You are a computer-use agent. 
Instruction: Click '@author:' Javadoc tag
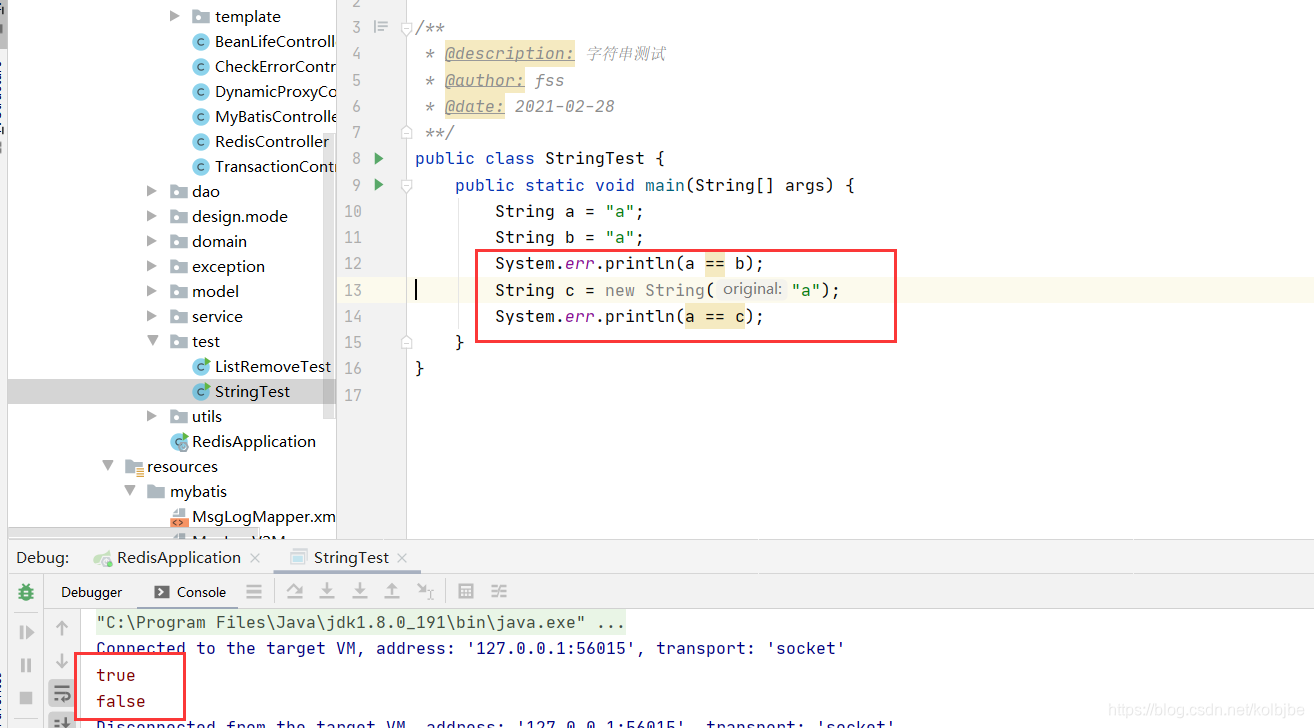pos(485,80)
